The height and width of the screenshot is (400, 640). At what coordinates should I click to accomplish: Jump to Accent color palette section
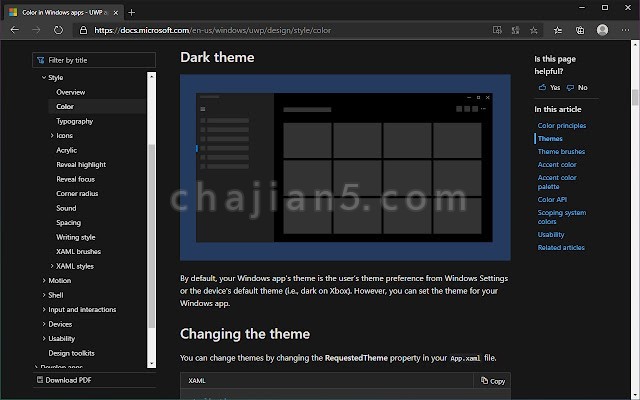tap(557, 182)
